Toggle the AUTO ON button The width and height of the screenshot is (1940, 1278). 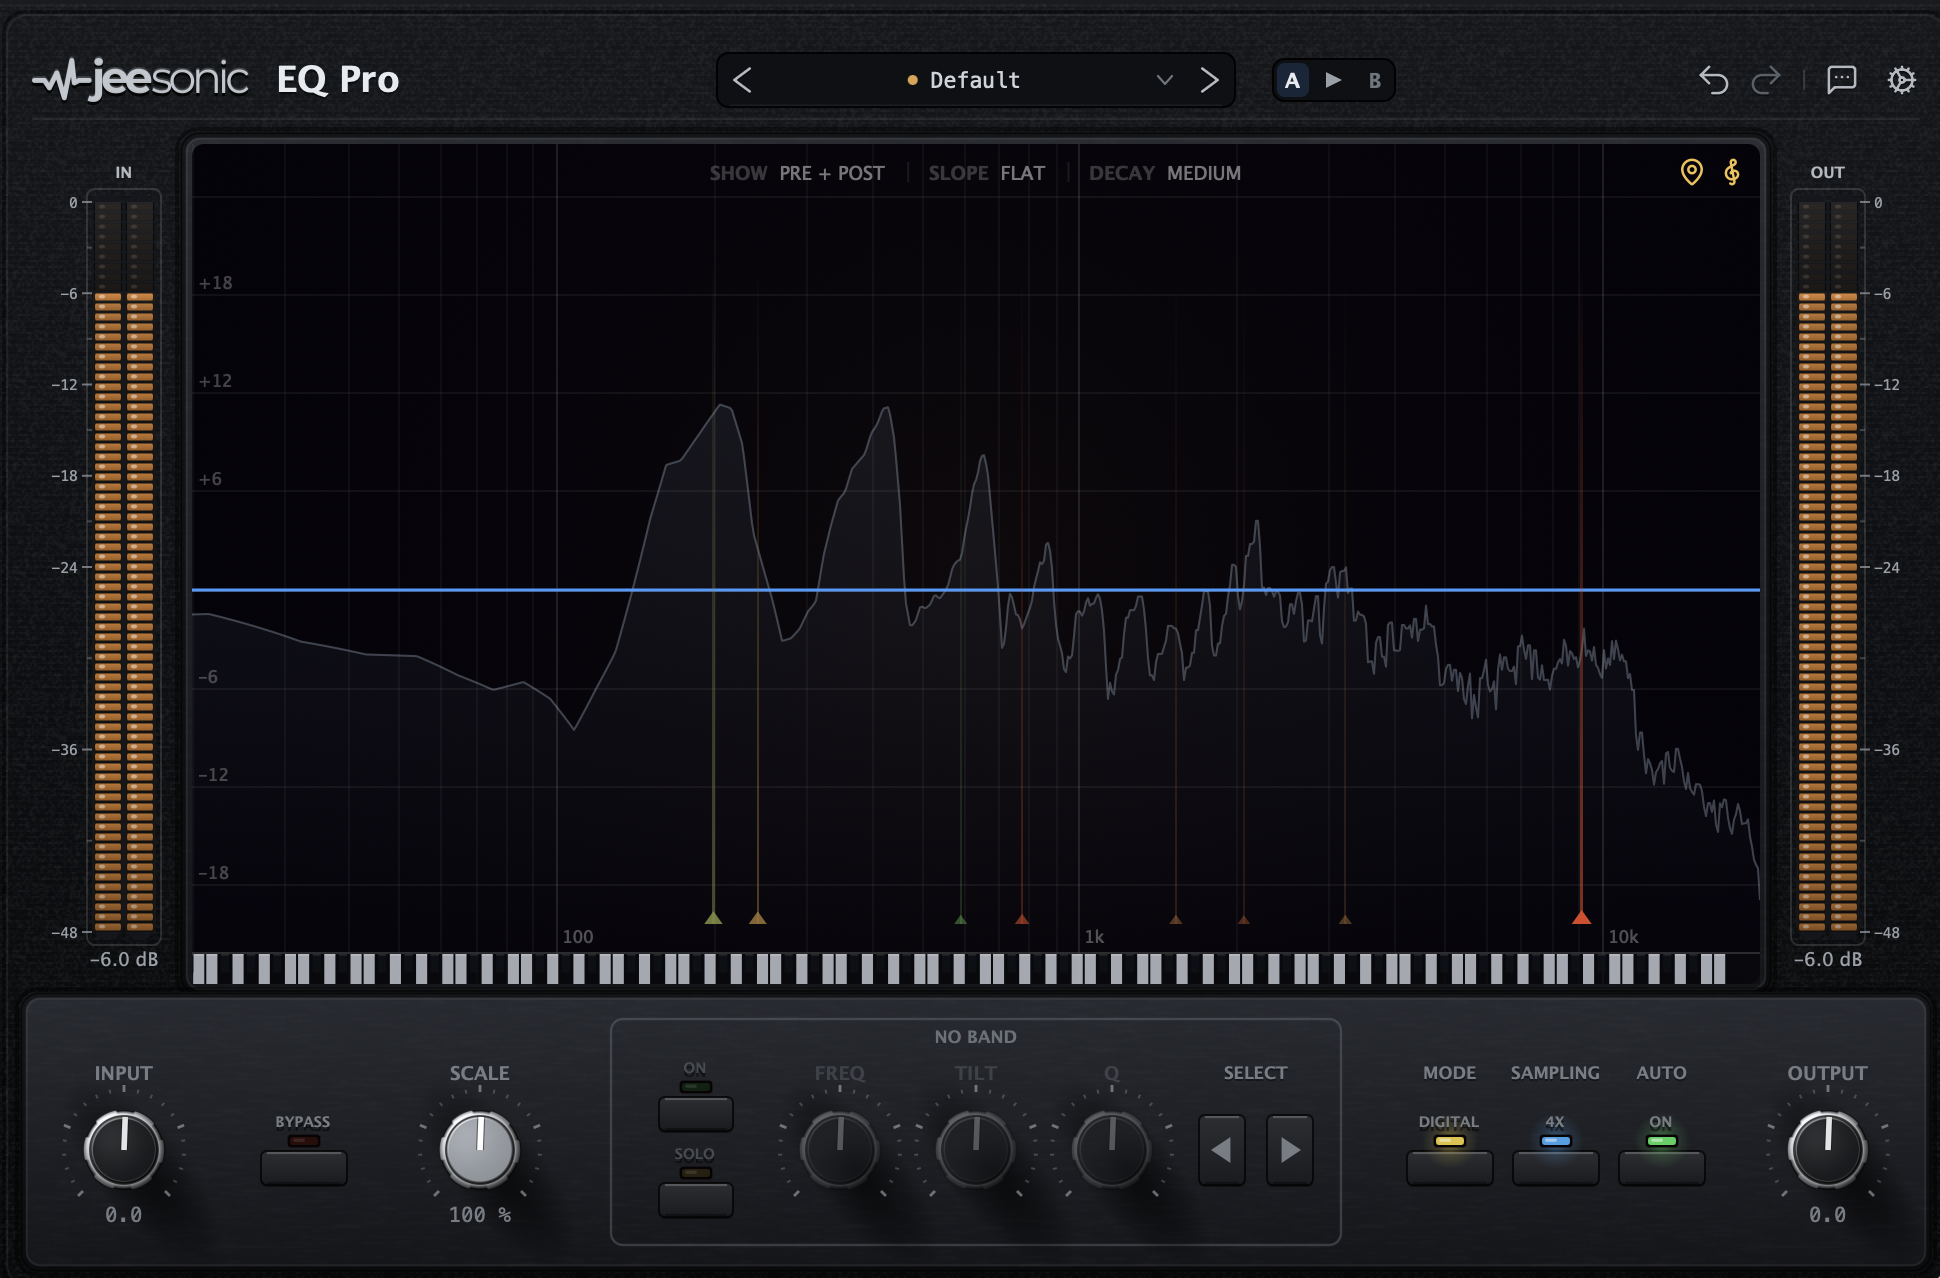(x=1661, y=1167)
